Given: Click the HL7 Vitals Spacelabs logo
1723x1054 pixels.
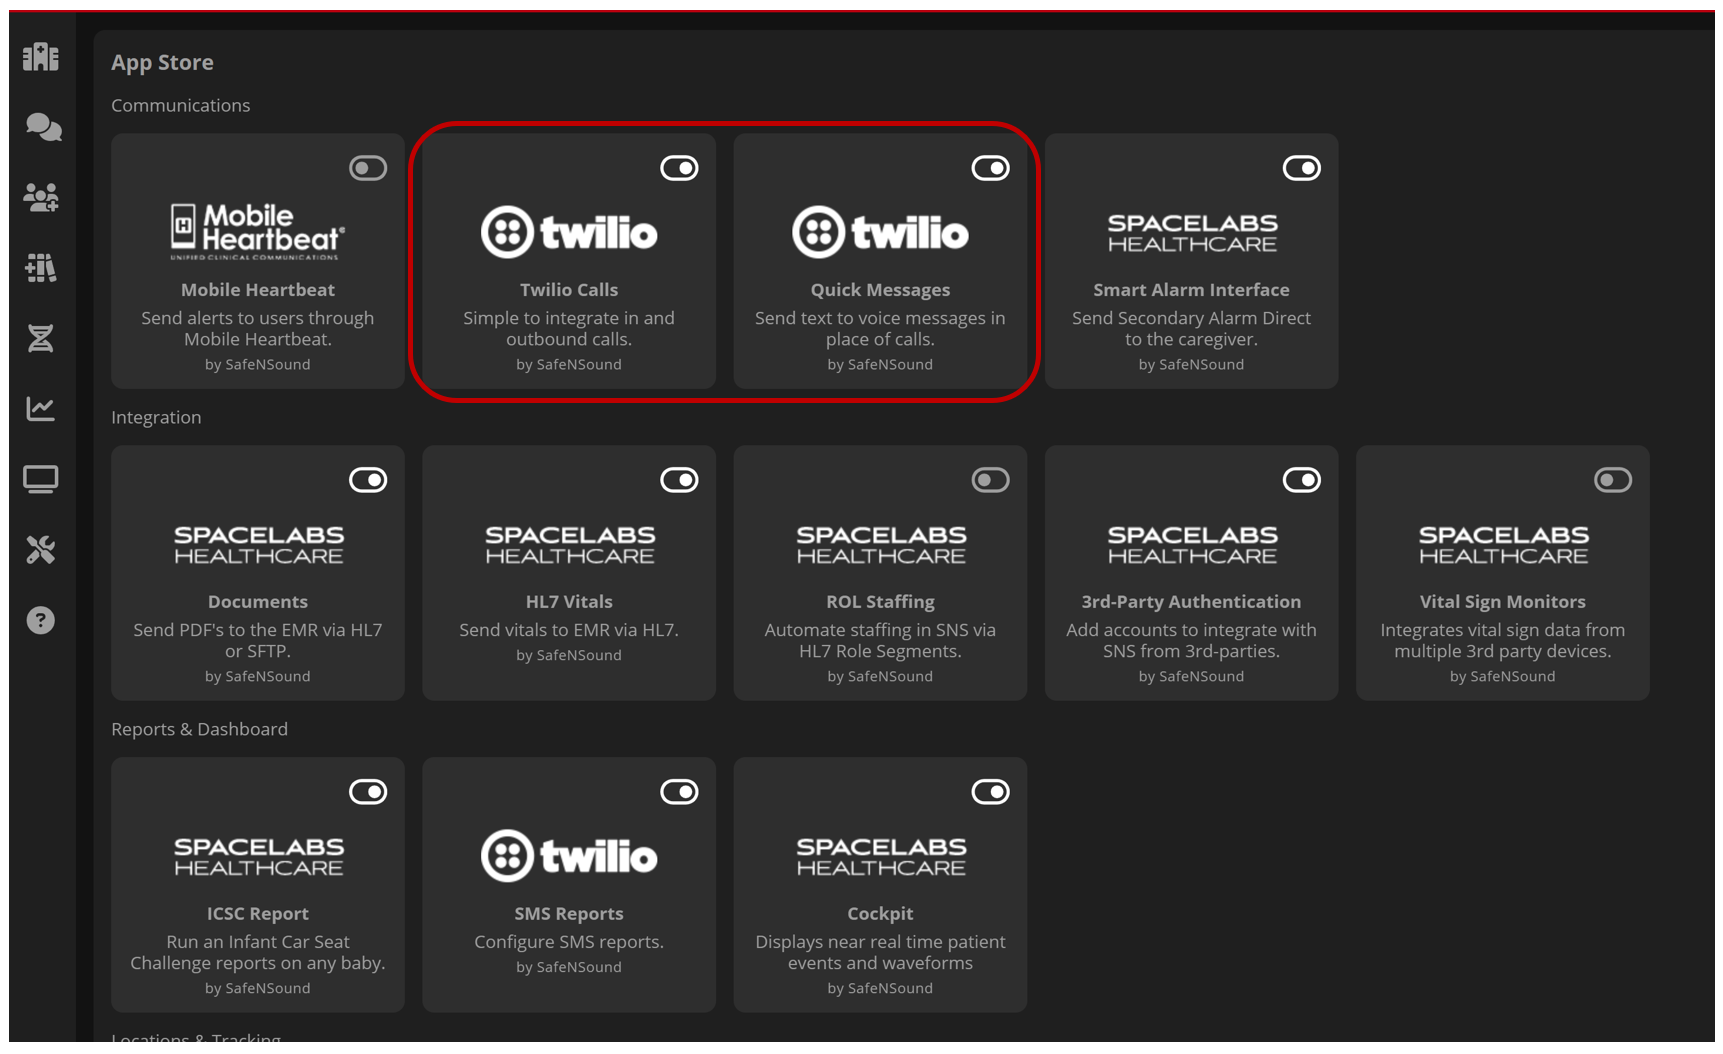Looking at the screenshot, I should click(x=569, y=545).
